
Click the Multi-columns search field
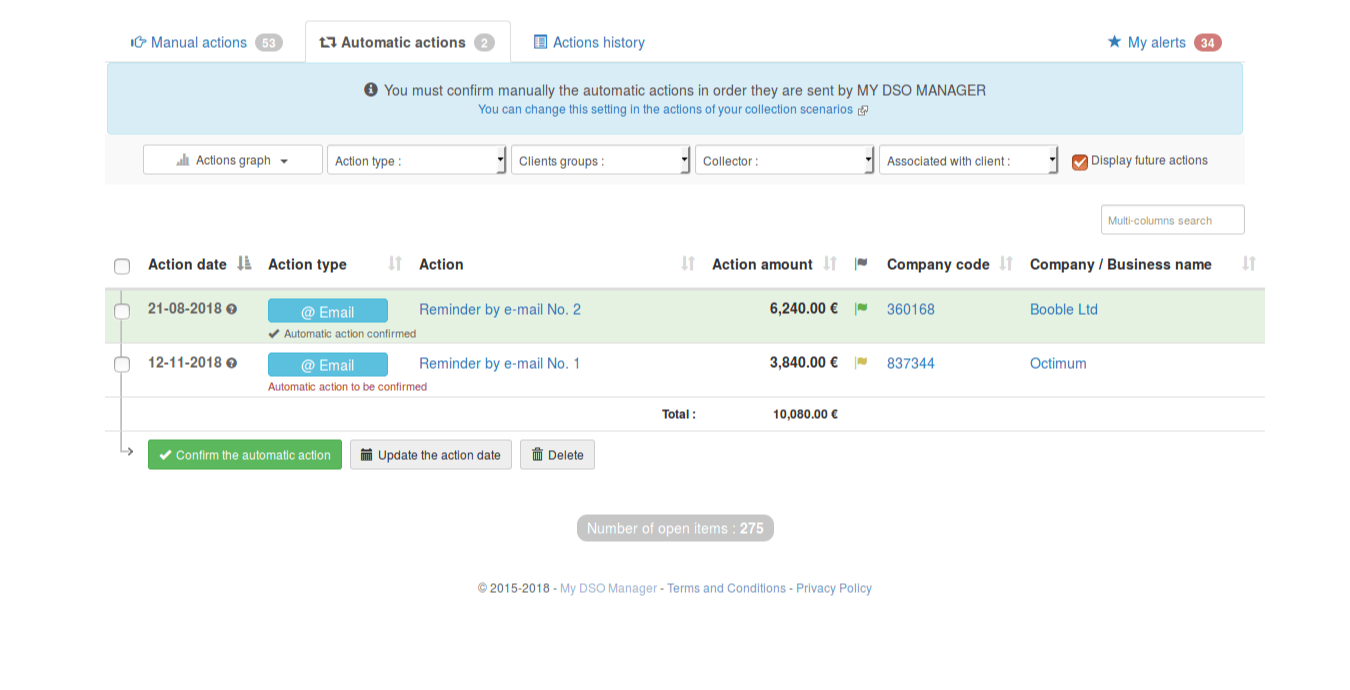[1172, 220]
